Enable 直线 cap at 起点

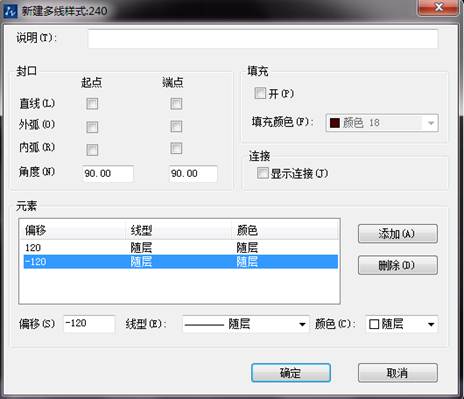point(92,104)
